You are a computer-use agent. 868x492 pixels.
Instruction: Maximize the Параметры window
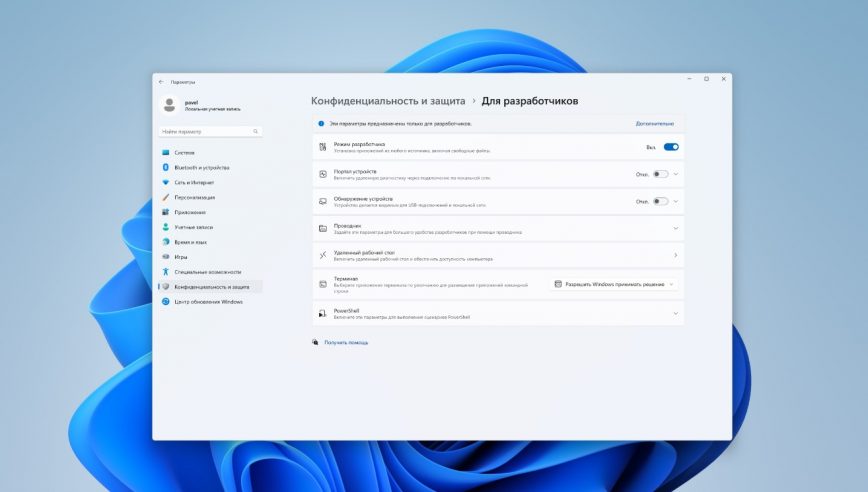(x=706, y=79)
